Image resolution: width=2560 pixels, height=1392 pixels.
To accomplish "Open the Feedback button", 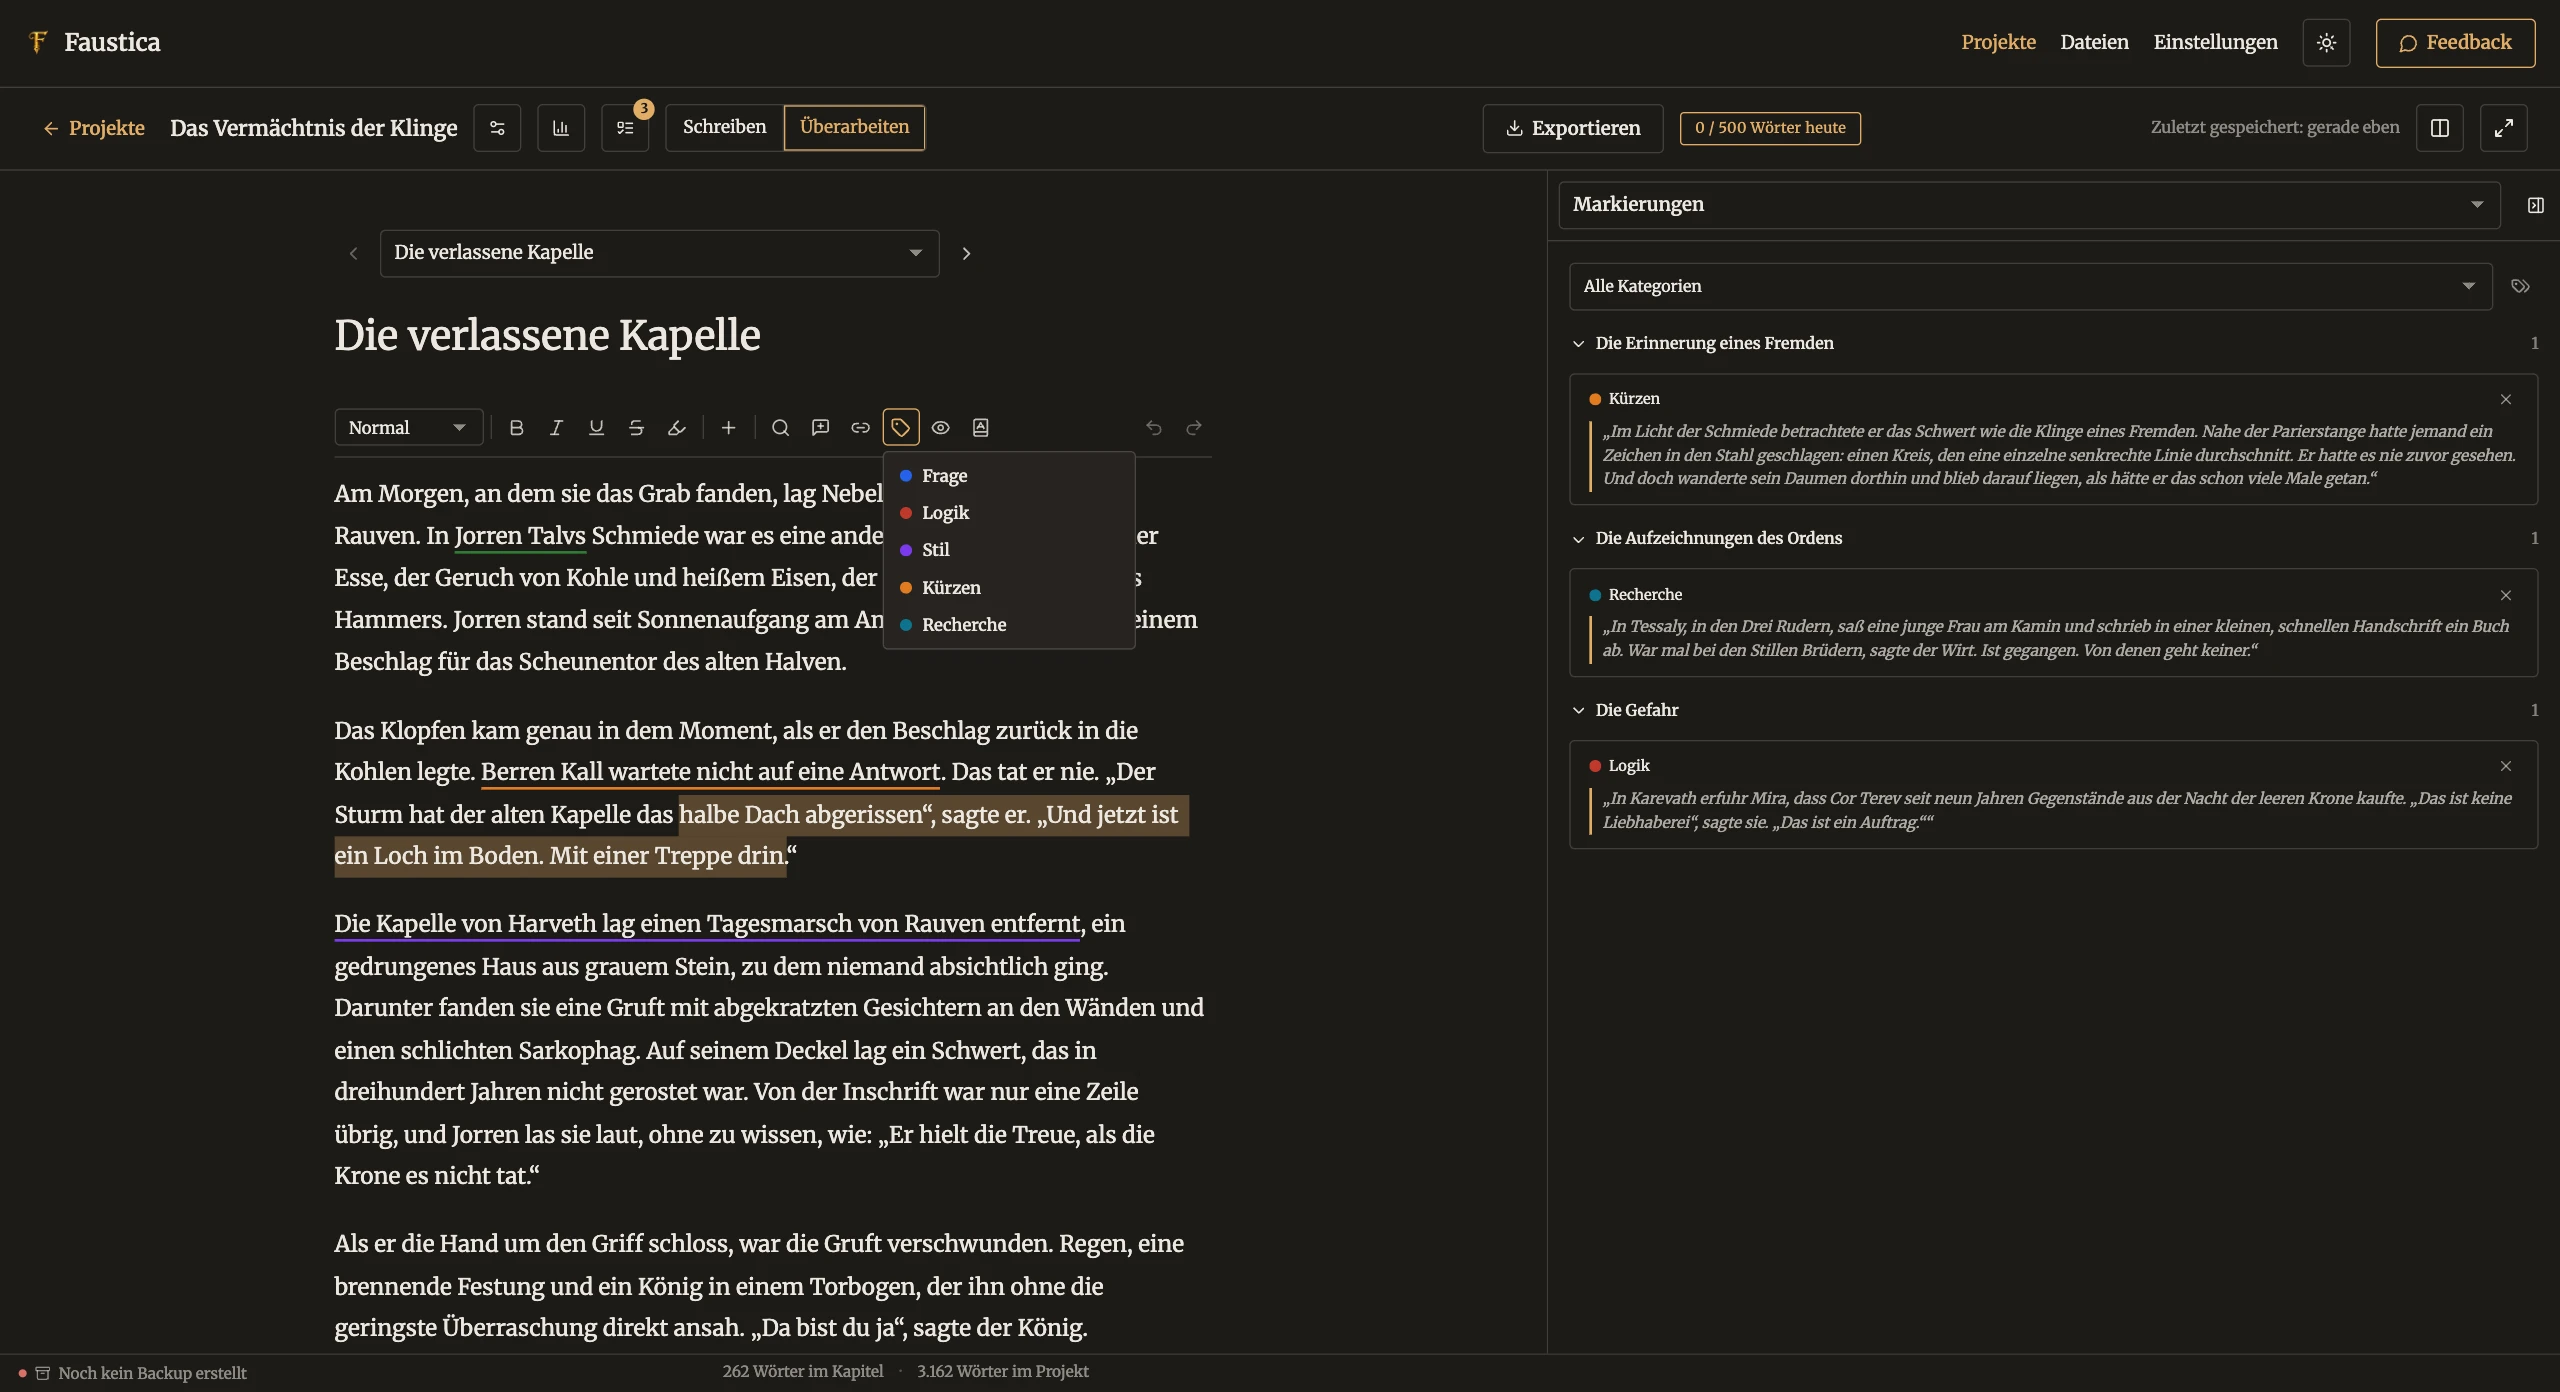I will (x=2455, y=43).
